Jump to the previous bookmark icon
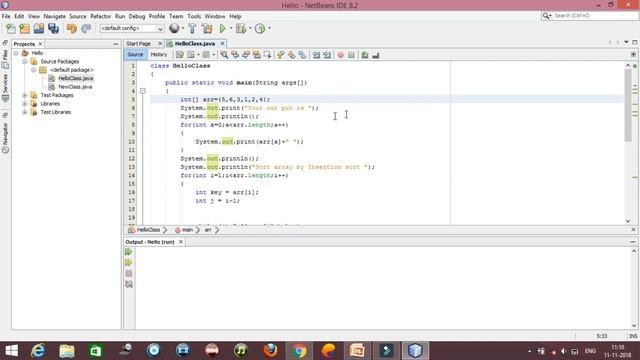This screenshot has width=640, height=360. tap(280, 55)
